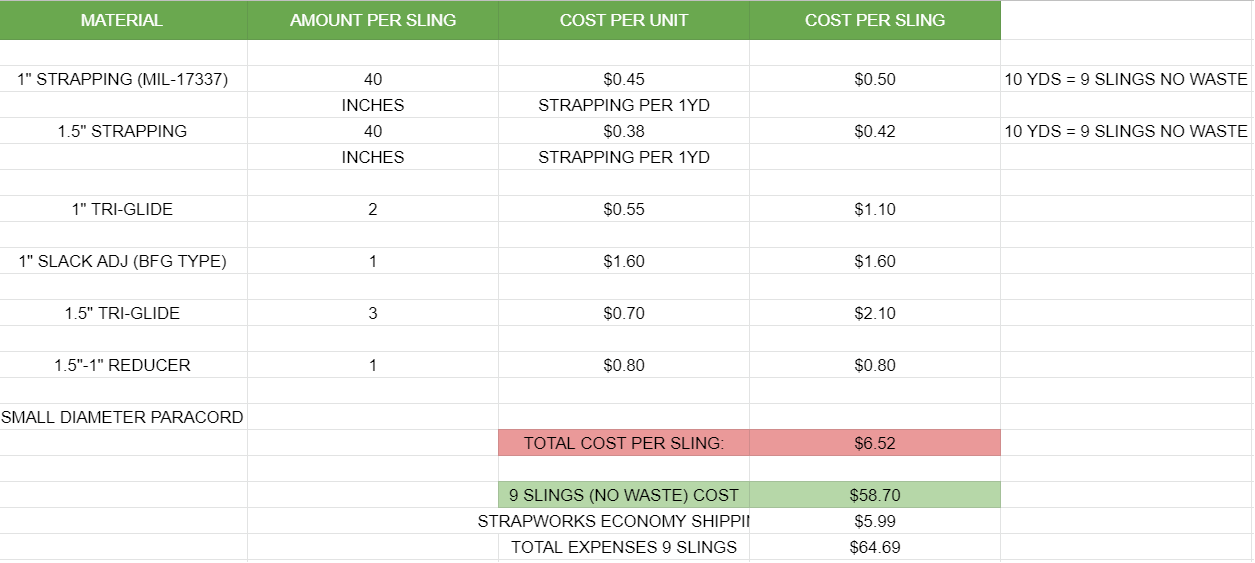
Task: Click the 1.5" STRAPPING material cell
Action: [122, 131]
